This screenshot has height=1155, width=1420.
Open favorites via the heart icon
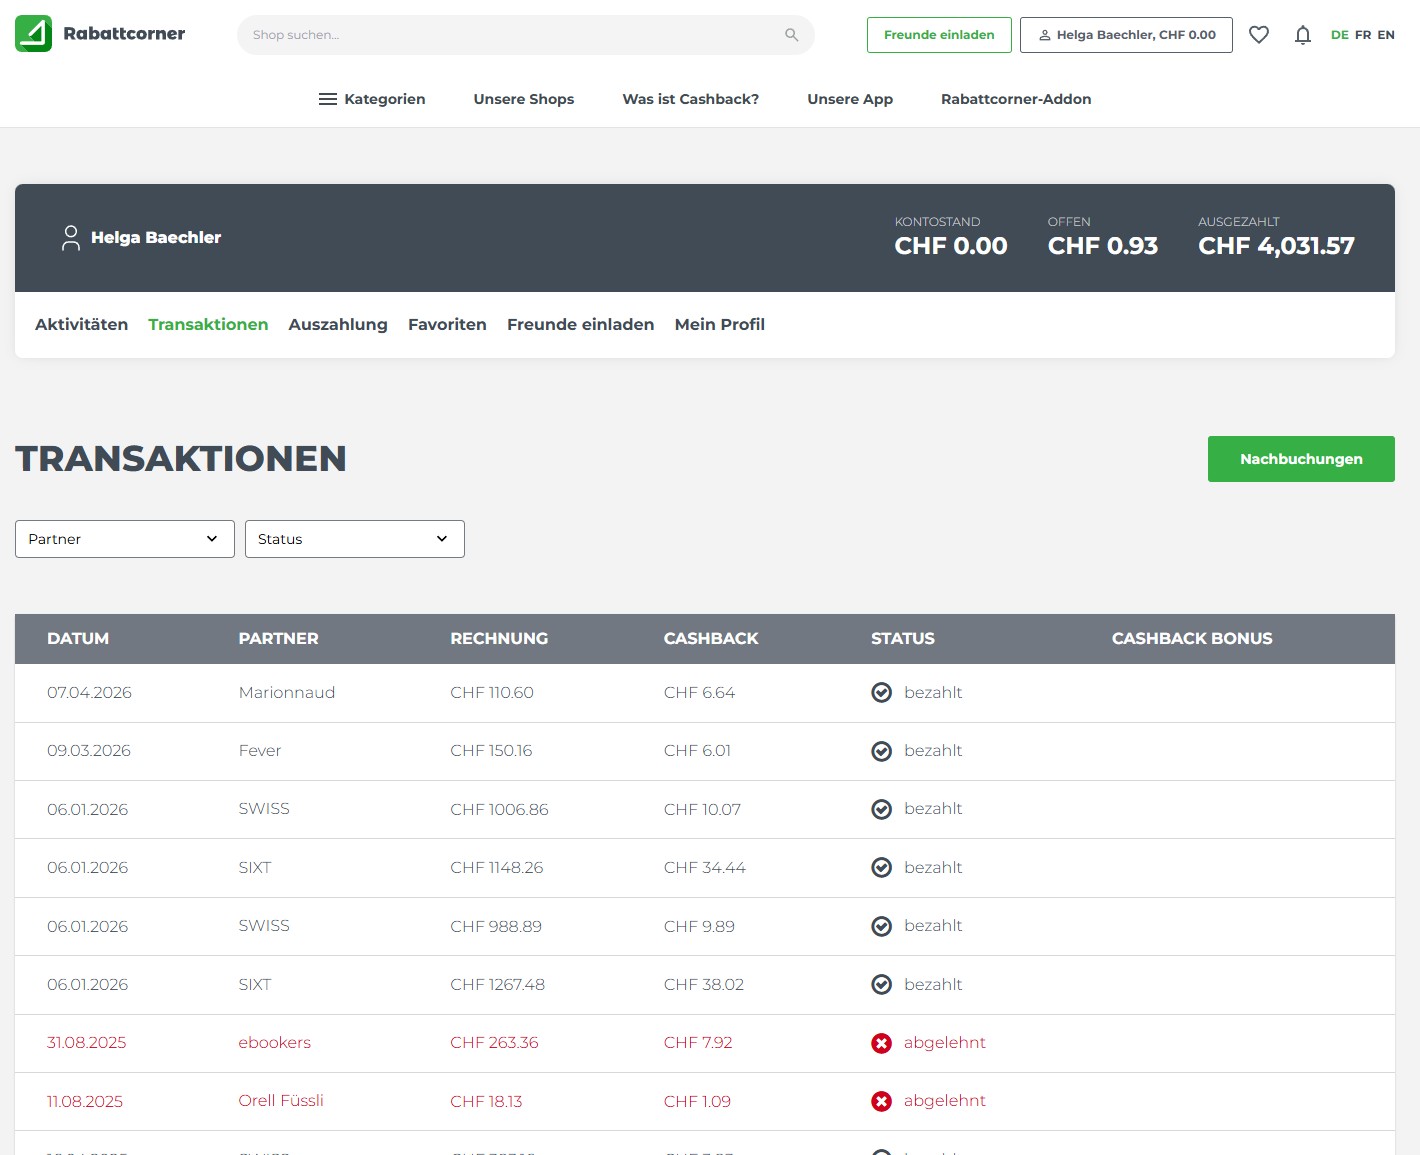1259,35
